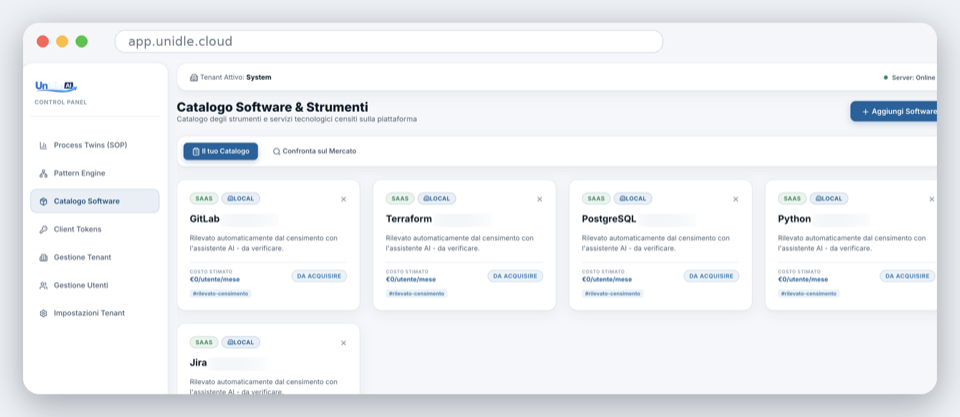Image resolution: width=960 pixels, height=417 pixels.
Task: Click the yellow minimize window dot
Action: coord(62,42)
